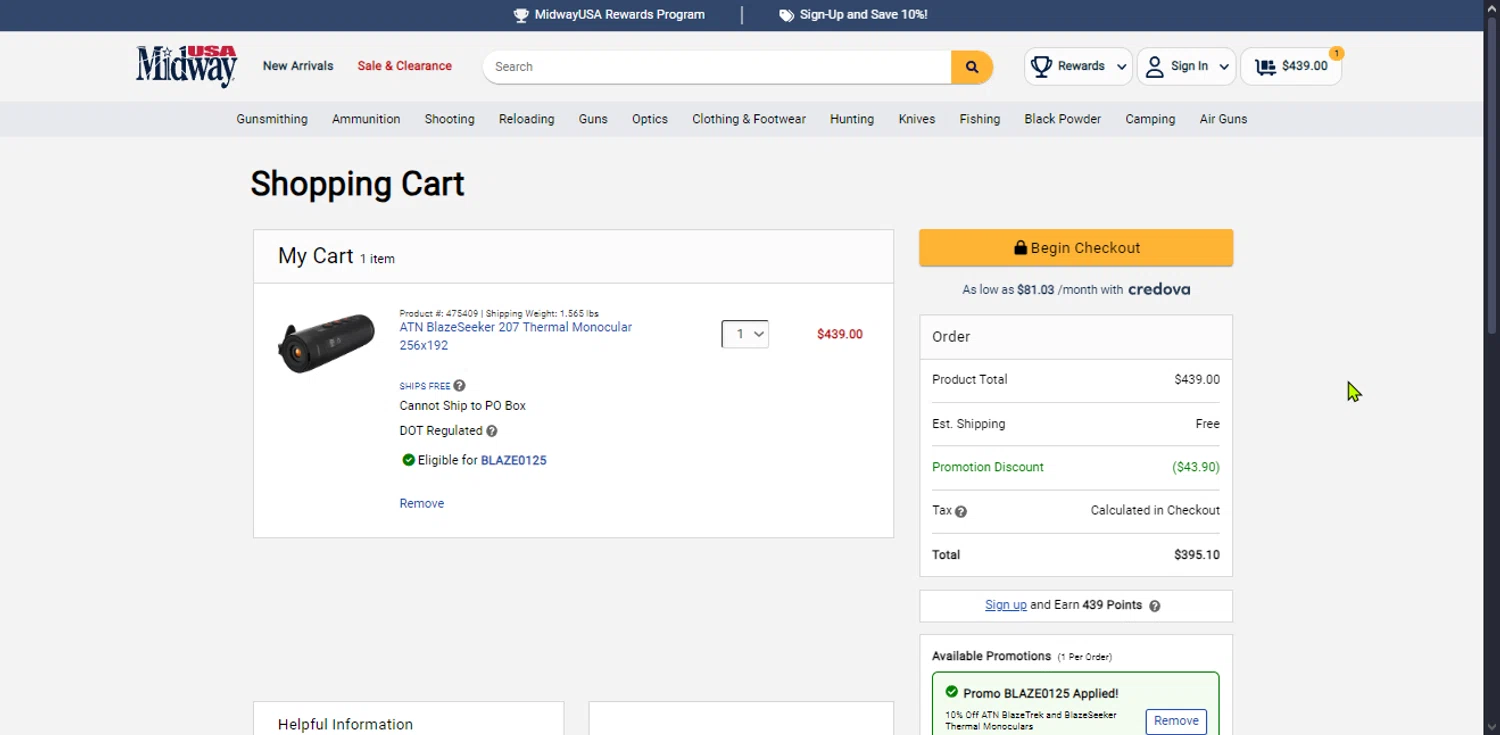Click the Tax info question mark icon
Screen dimensions: 1500x735
(961, 511)
